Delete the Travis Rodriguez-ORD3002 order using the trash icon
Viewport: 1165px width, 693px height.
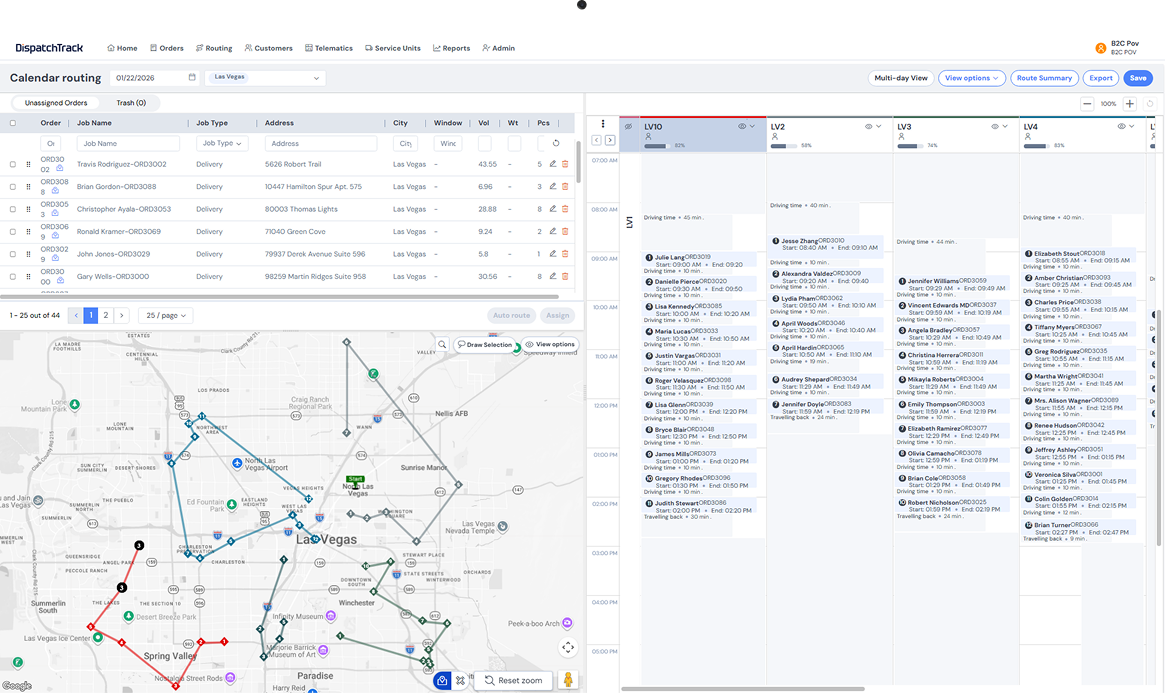tap(565, 164)
